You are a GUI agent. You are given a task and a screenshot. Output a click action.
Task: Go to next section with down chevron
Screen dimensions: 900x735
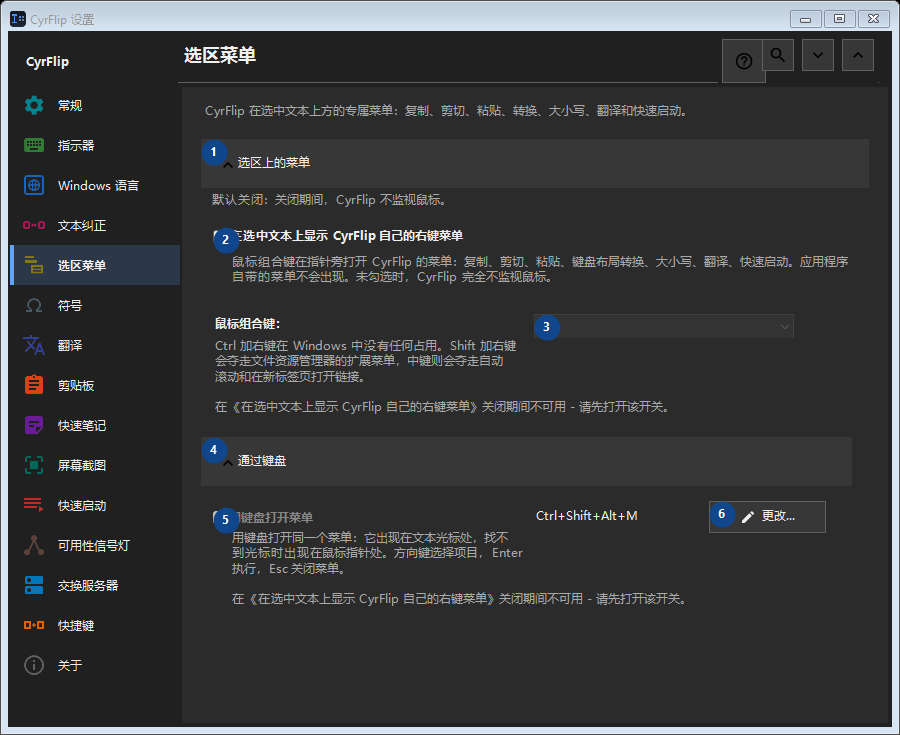pos(818,55)
